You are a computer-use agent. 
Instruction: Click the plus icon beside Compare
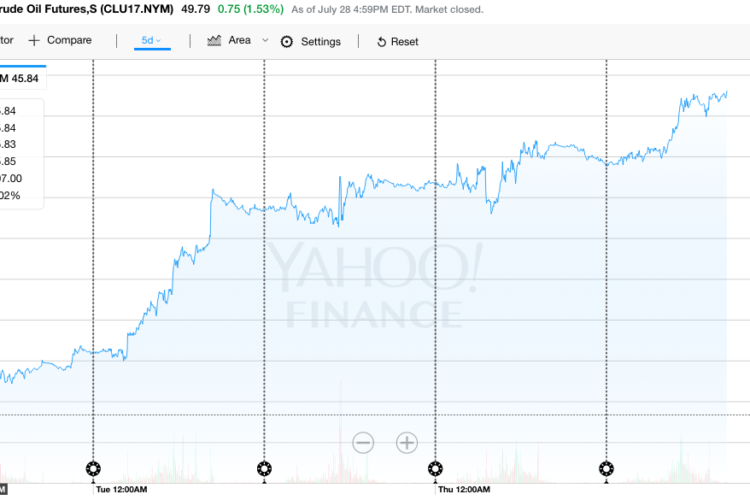(34, 41)
